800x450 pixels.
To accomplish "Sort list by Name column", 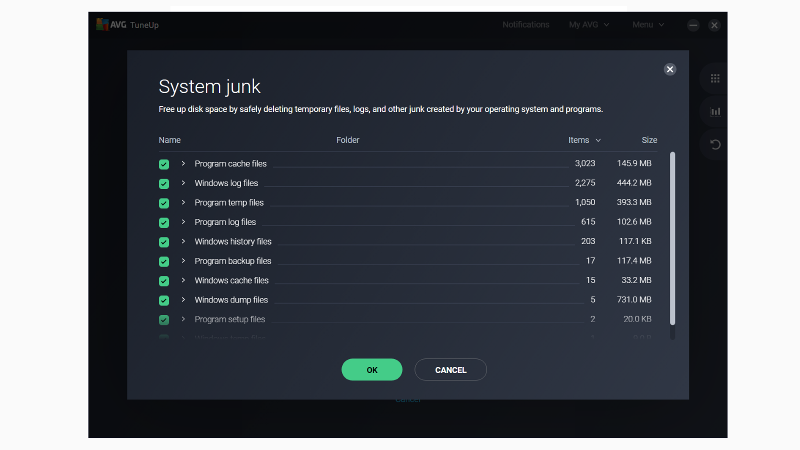I will point(169,140).
